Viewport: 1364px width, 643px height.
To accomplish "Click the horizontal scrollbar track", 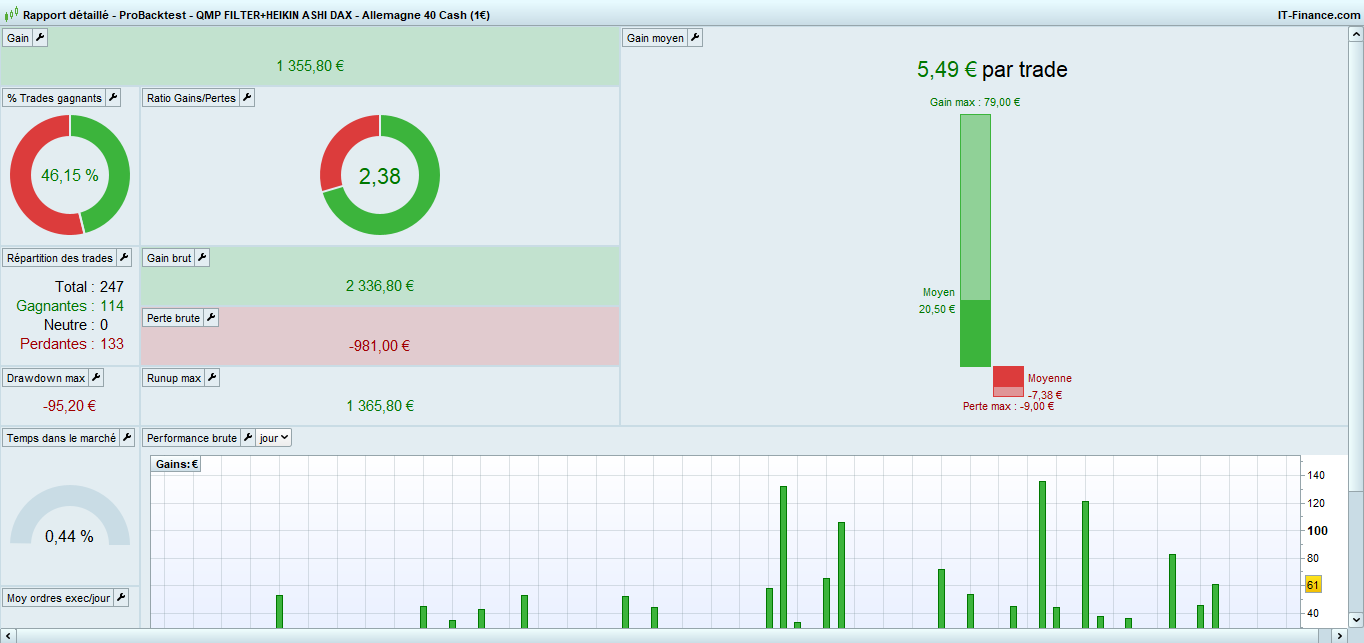I will coord(672,636).
